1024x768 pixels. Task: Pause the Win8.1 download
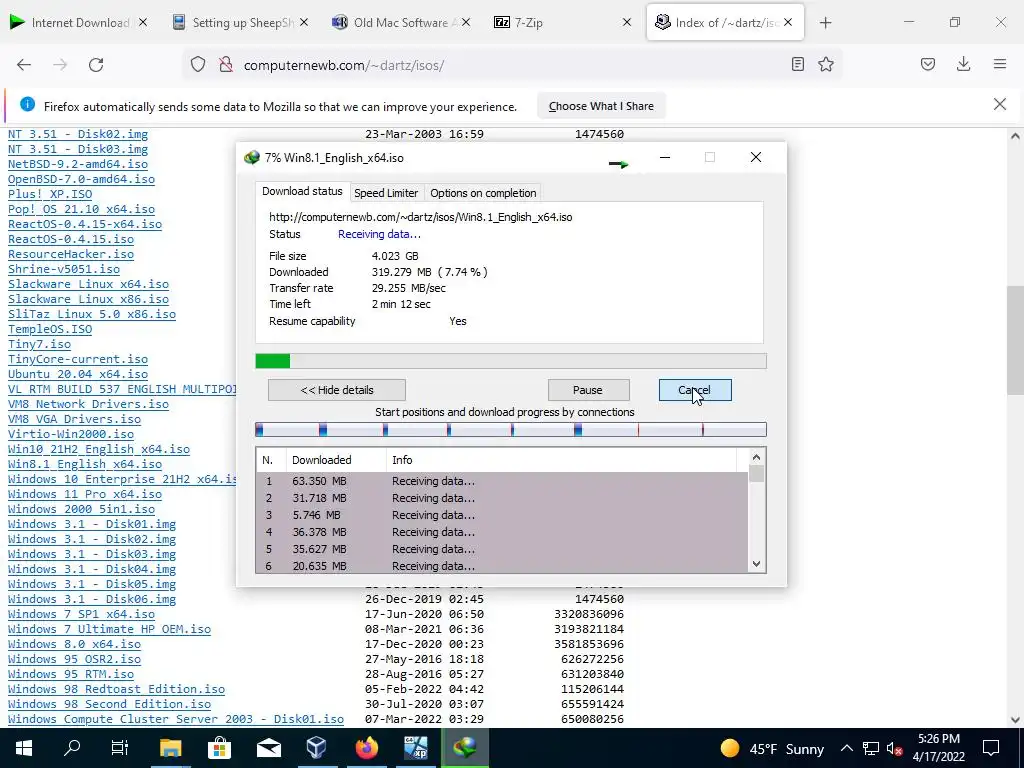click(588, 390)
